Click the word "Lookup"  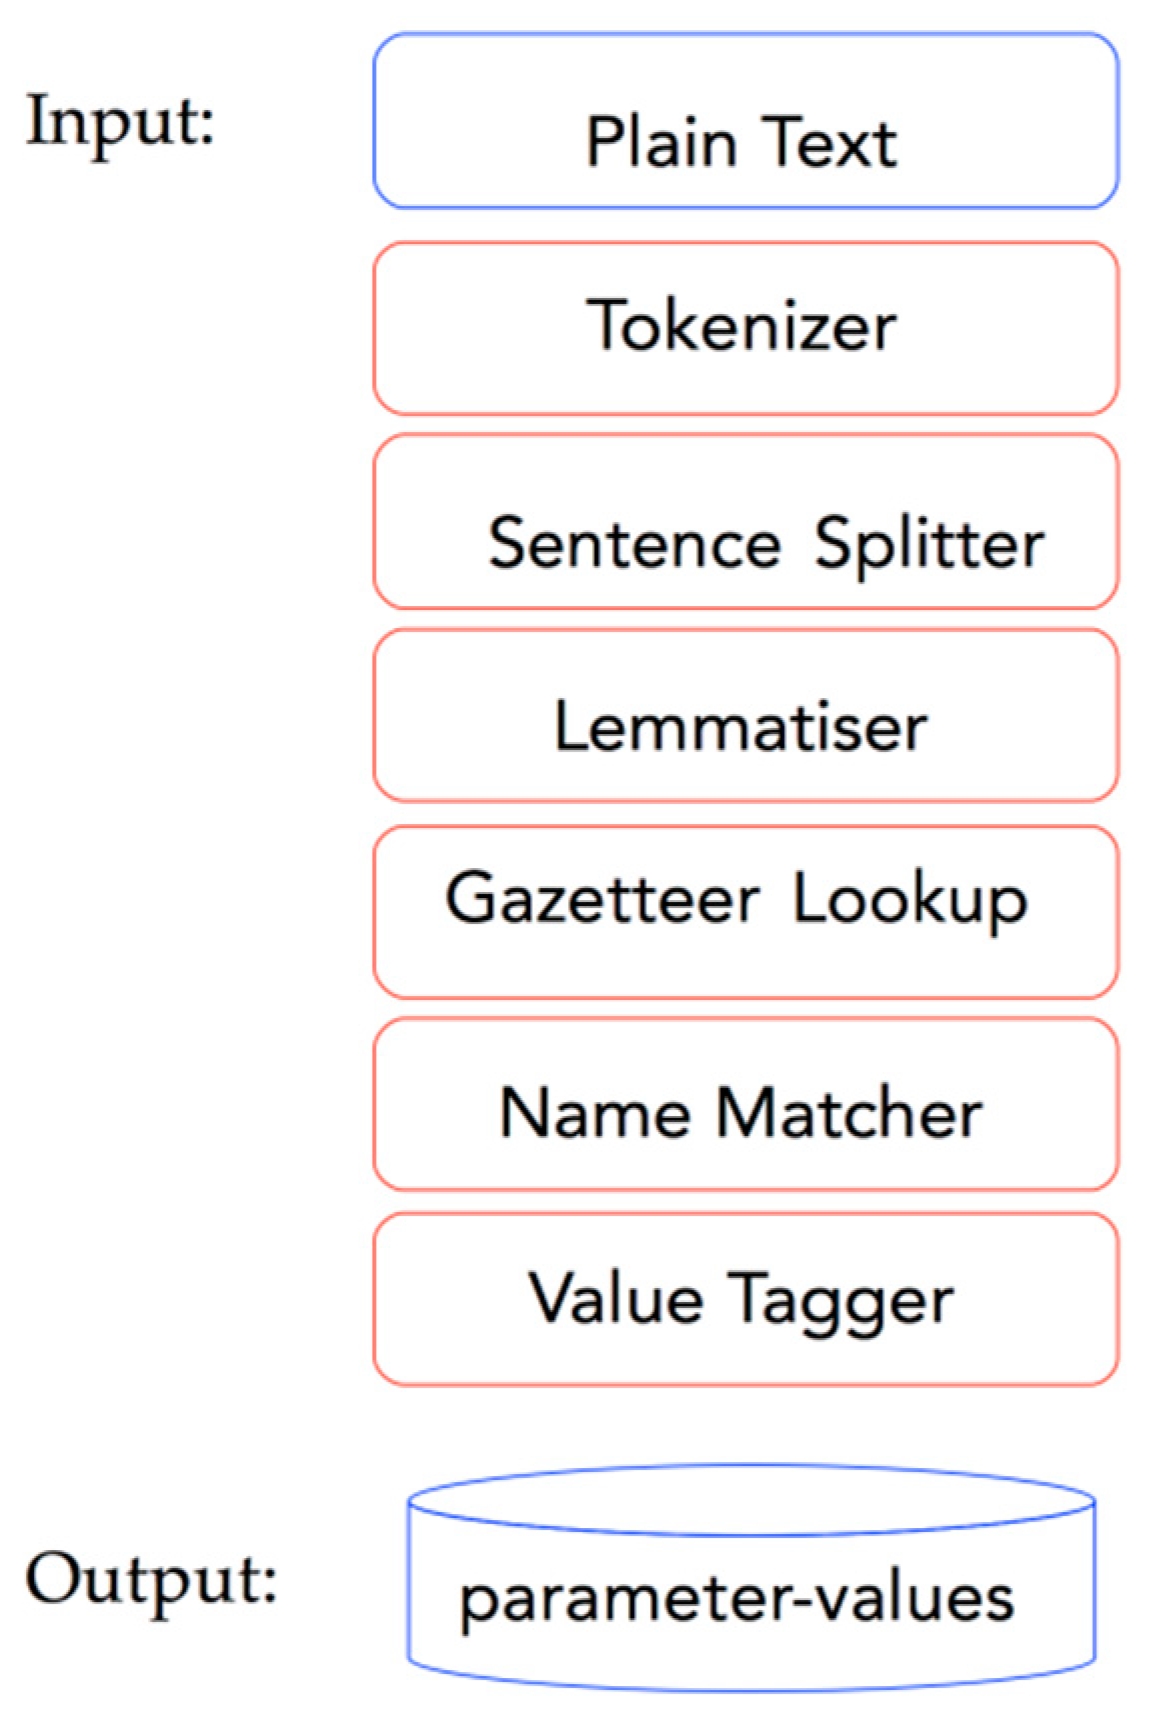tap(909, 900)
